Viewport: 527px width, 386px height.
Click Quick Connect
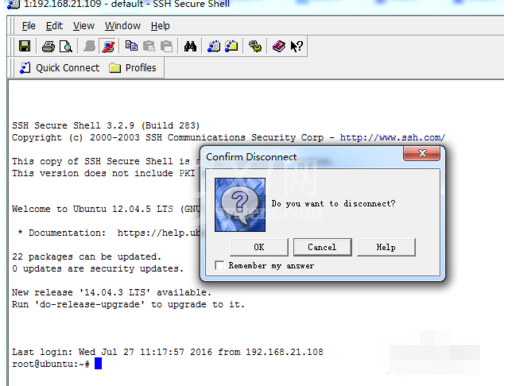point(59,68)
